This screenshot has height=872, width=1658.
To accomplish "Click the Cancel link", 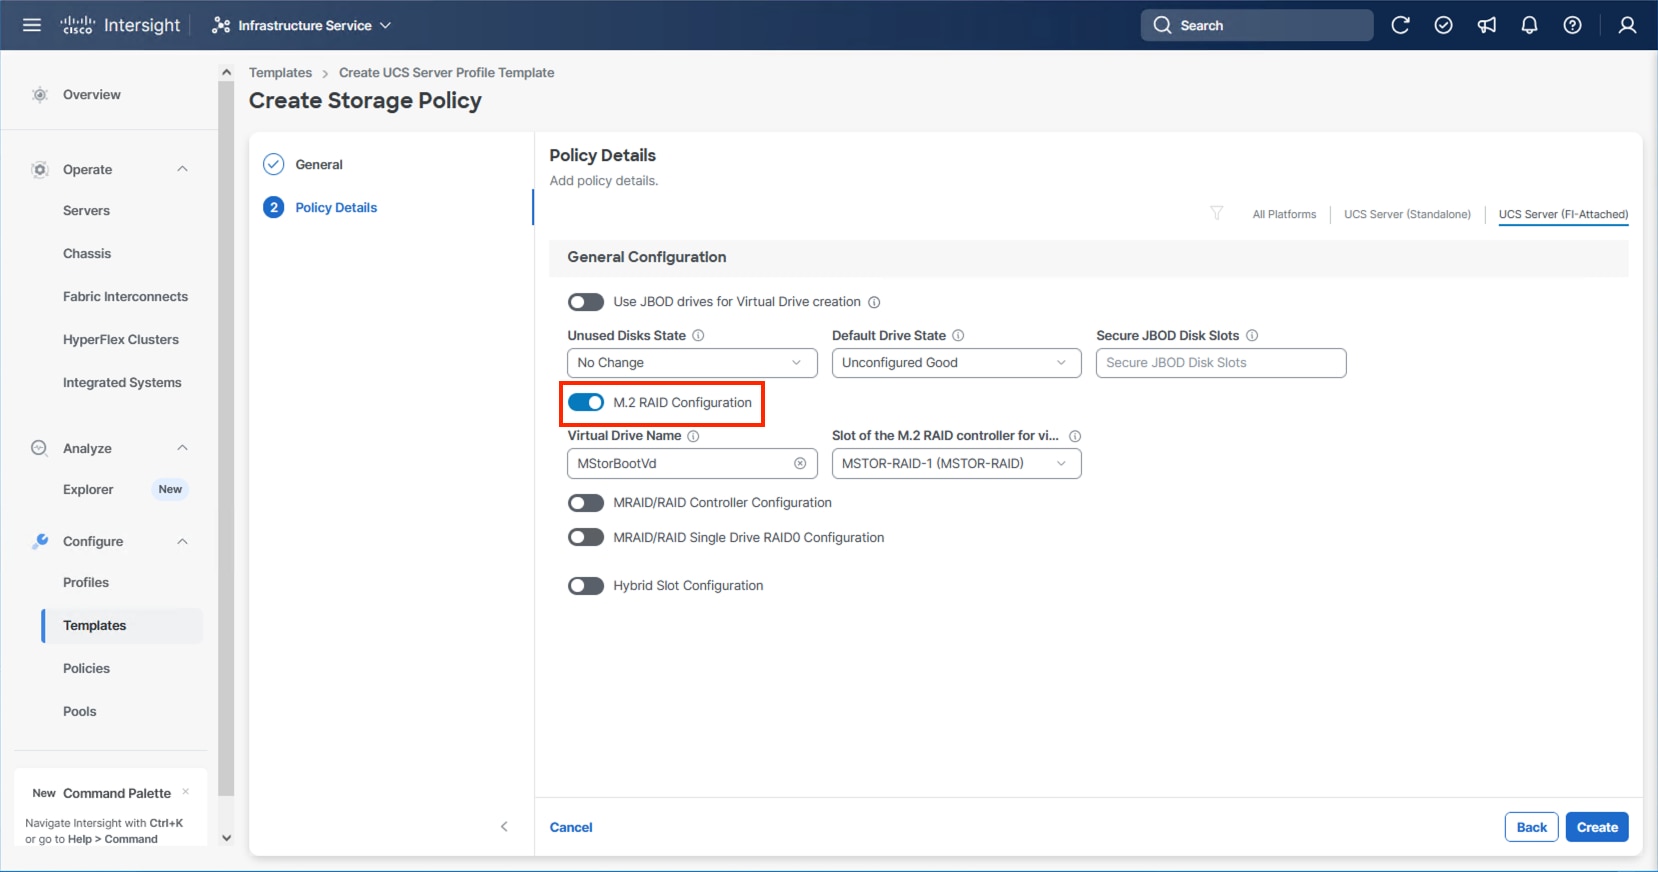I will click(571, 827).
